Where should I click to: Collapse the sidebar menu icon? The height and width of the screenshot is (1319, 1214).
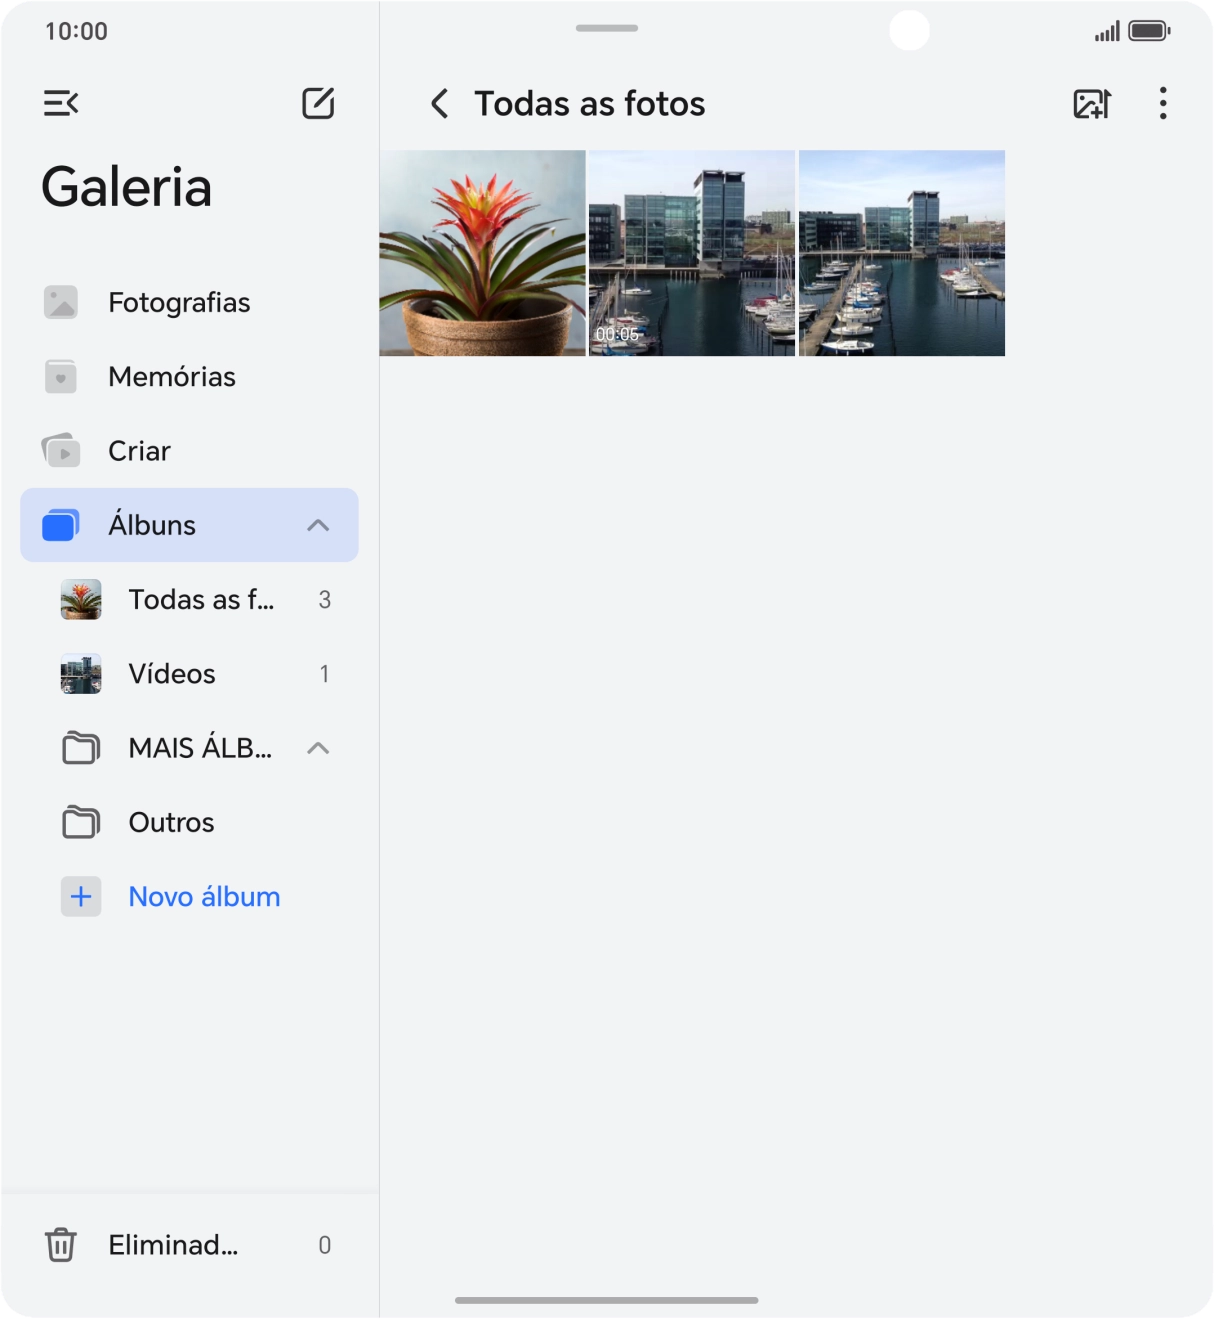pos(61,103)
